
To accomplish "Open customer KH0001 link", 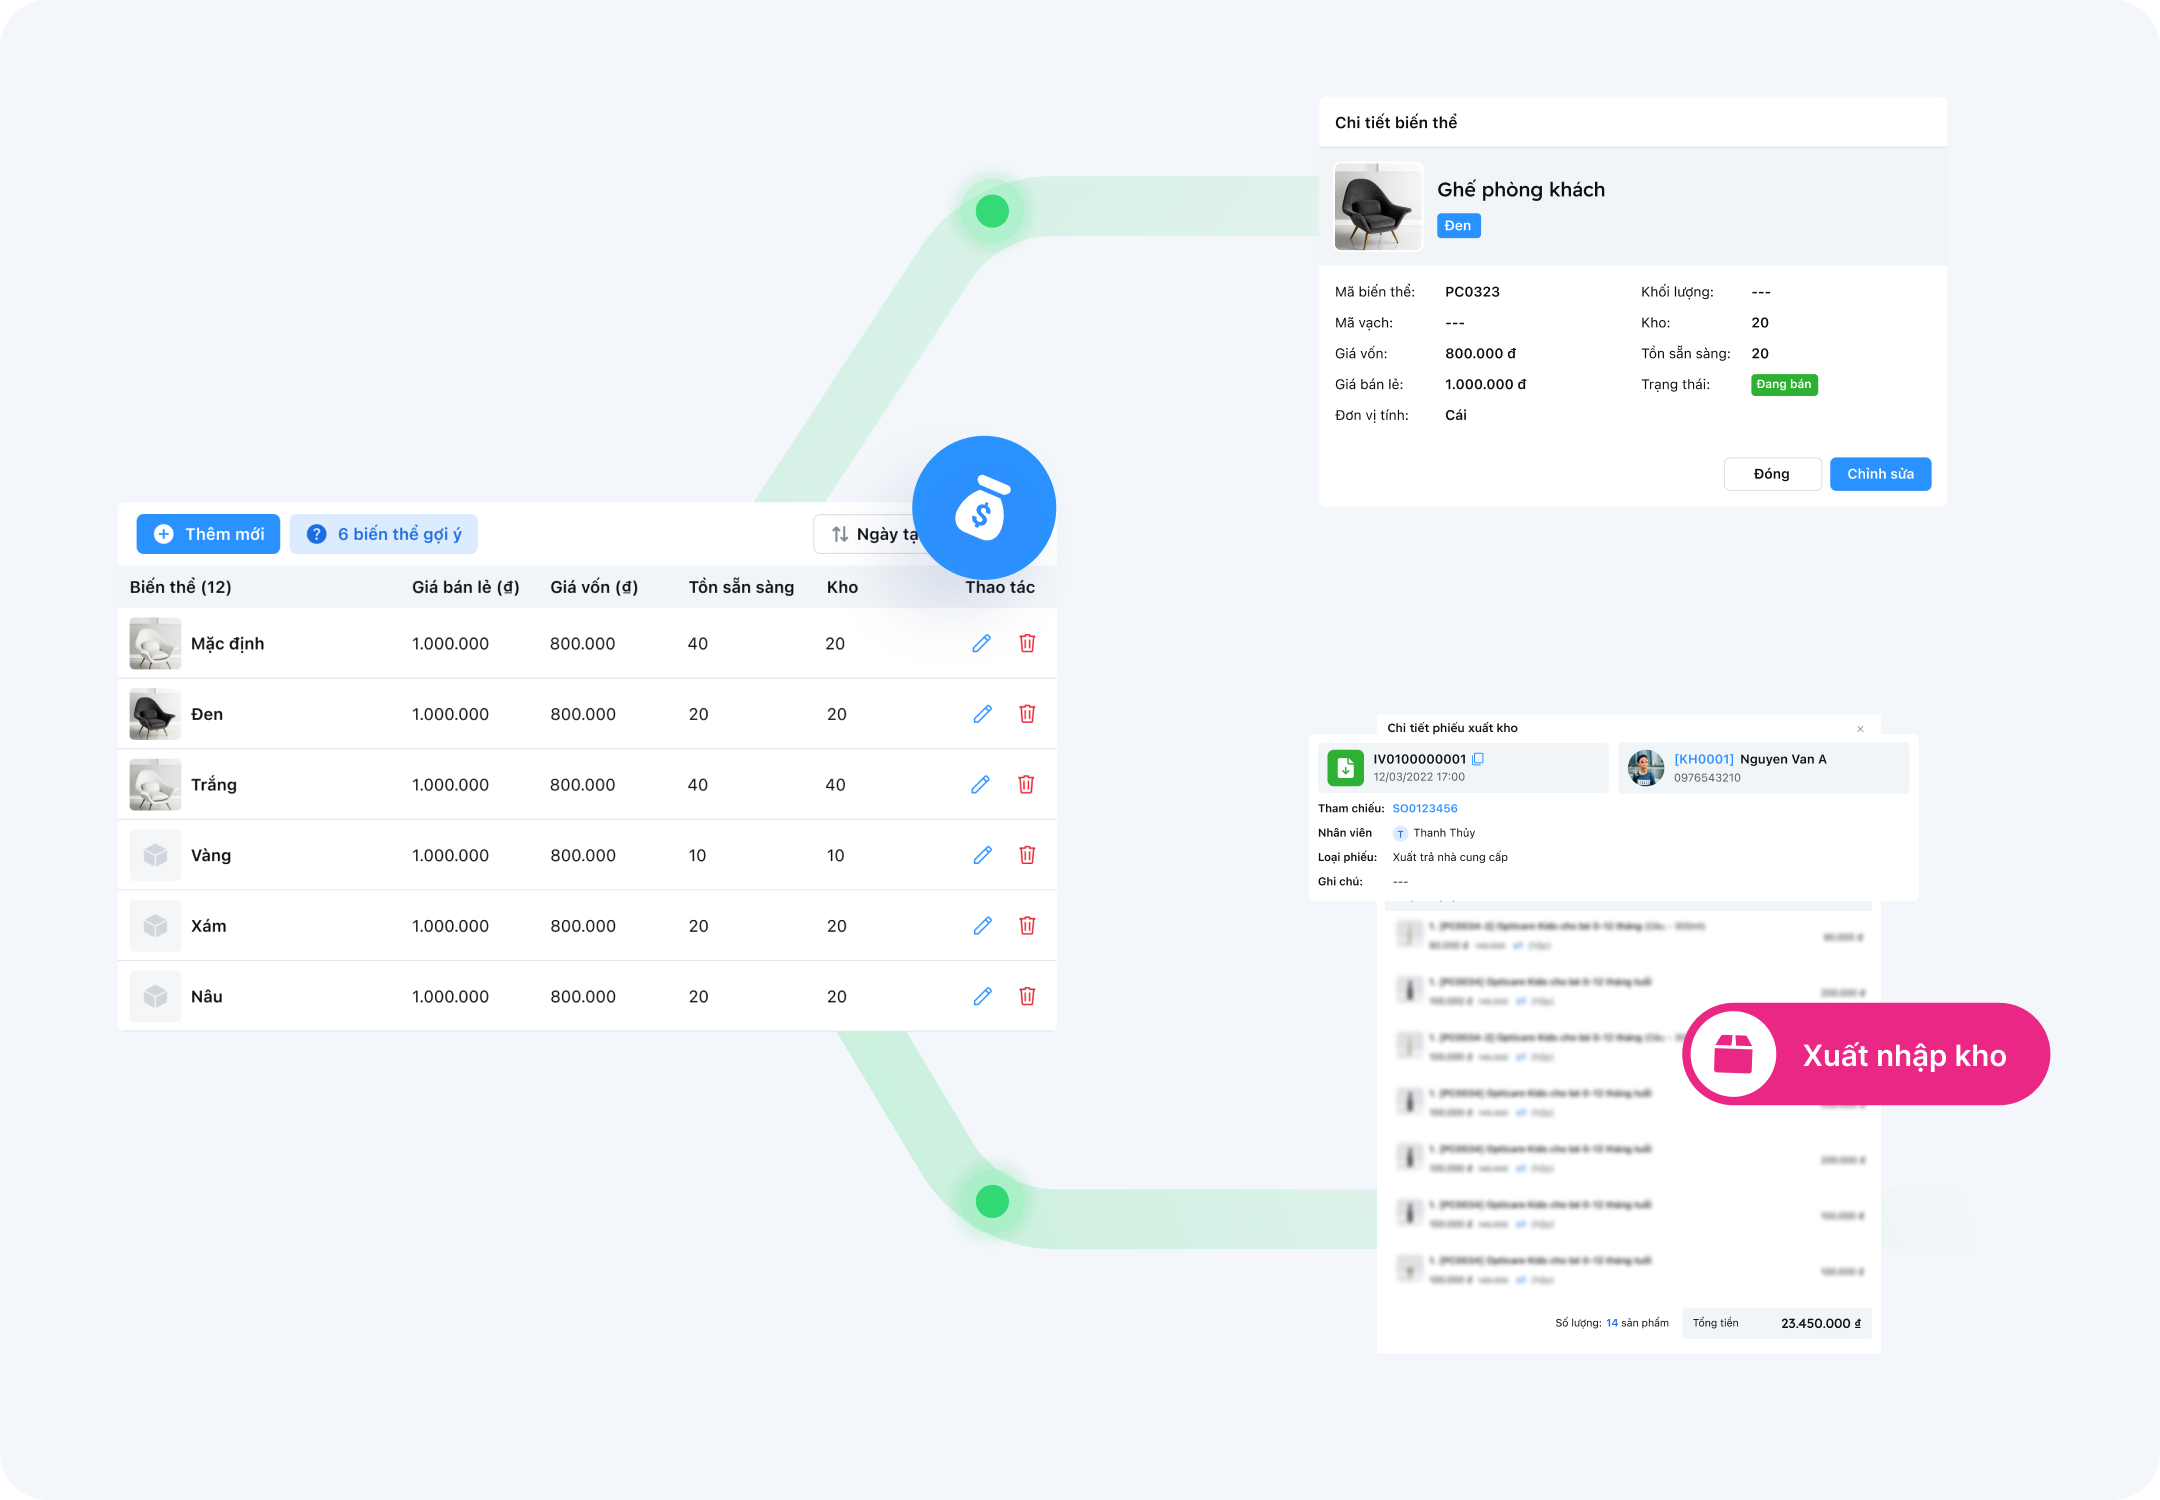I will click(x=1703, y=759).
